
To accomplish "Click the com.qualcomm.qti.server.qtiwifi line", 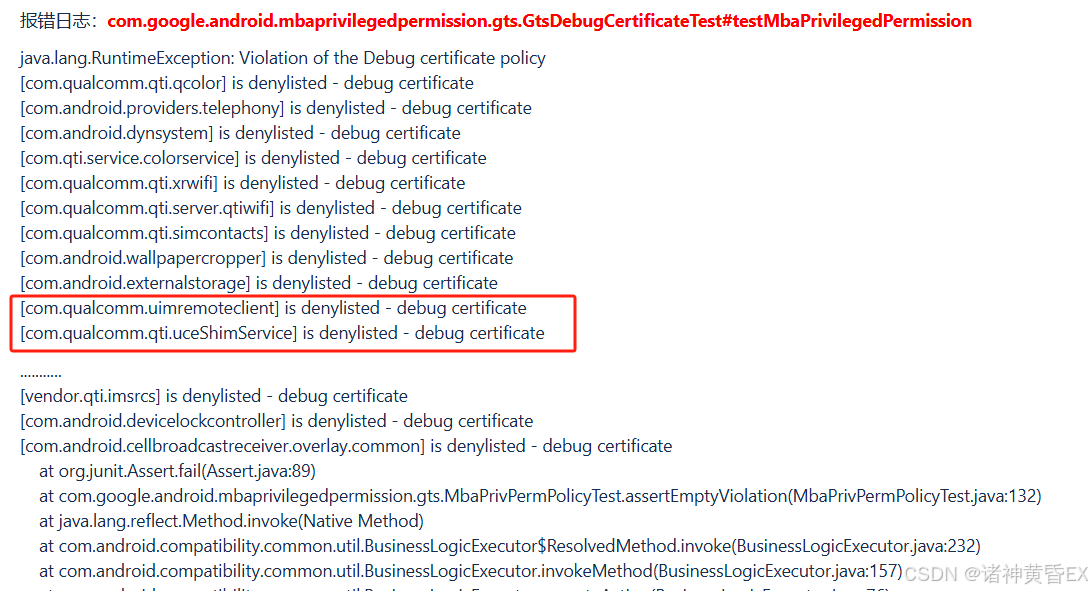I will [271, 209].
